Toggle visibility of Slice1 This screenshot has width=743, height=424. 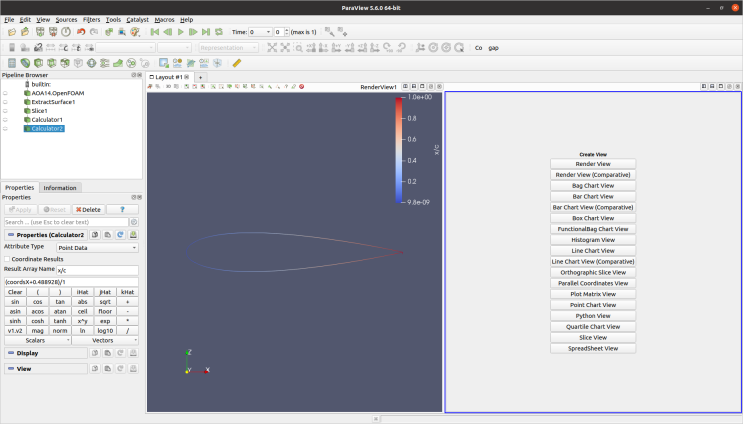click(x=6, y=111)
